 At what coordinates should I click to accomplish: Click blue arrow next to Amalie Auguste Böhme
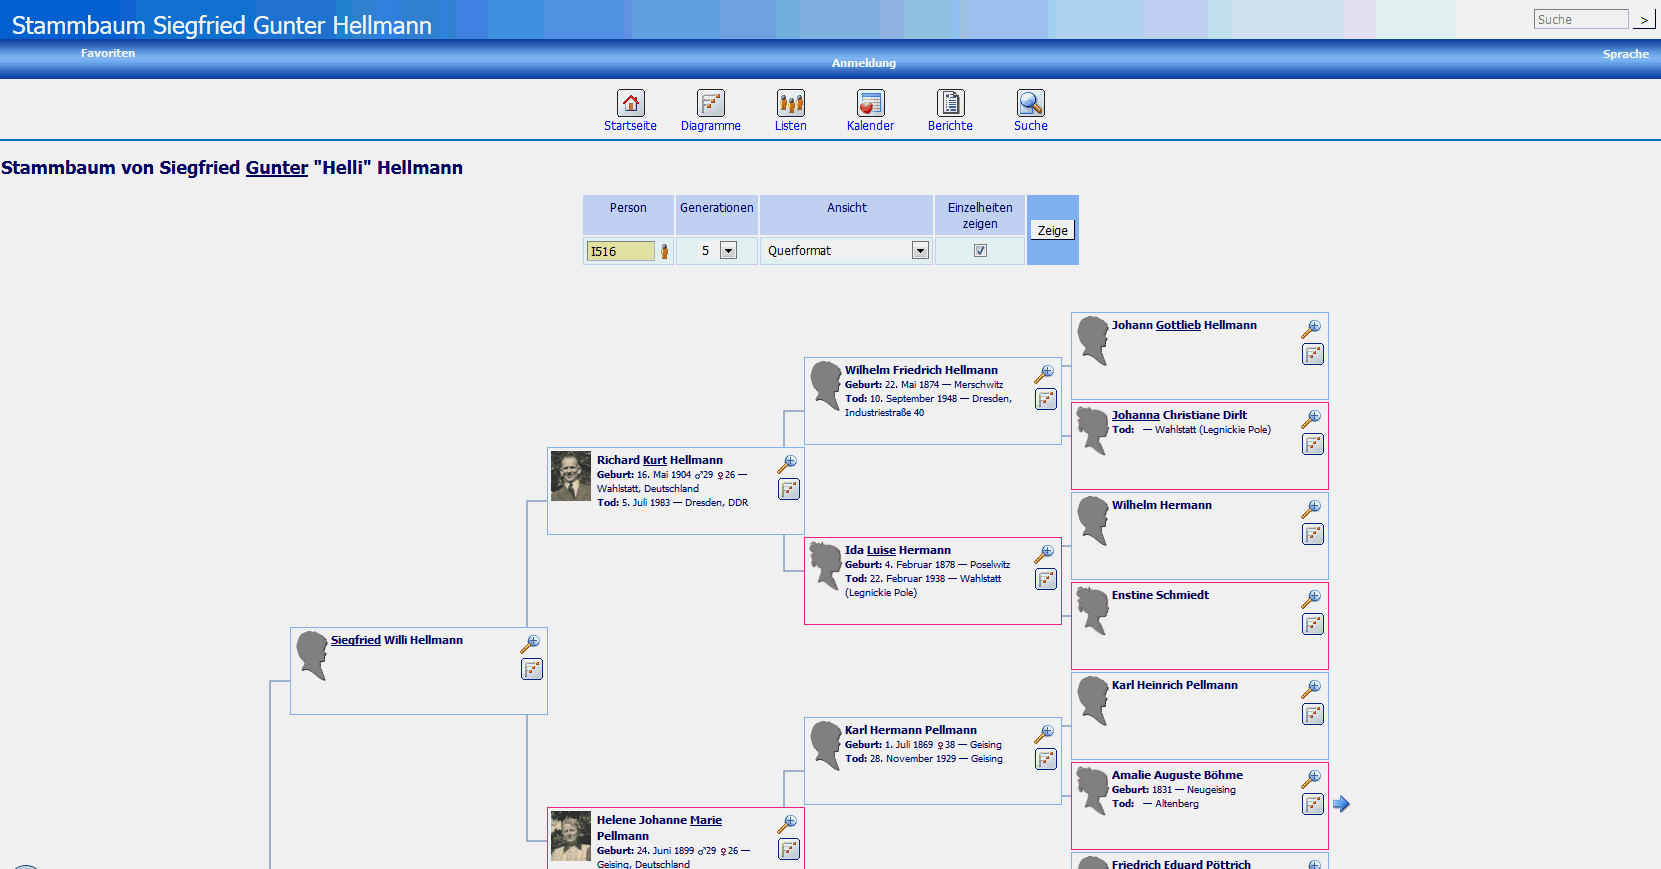point(1341,804)
